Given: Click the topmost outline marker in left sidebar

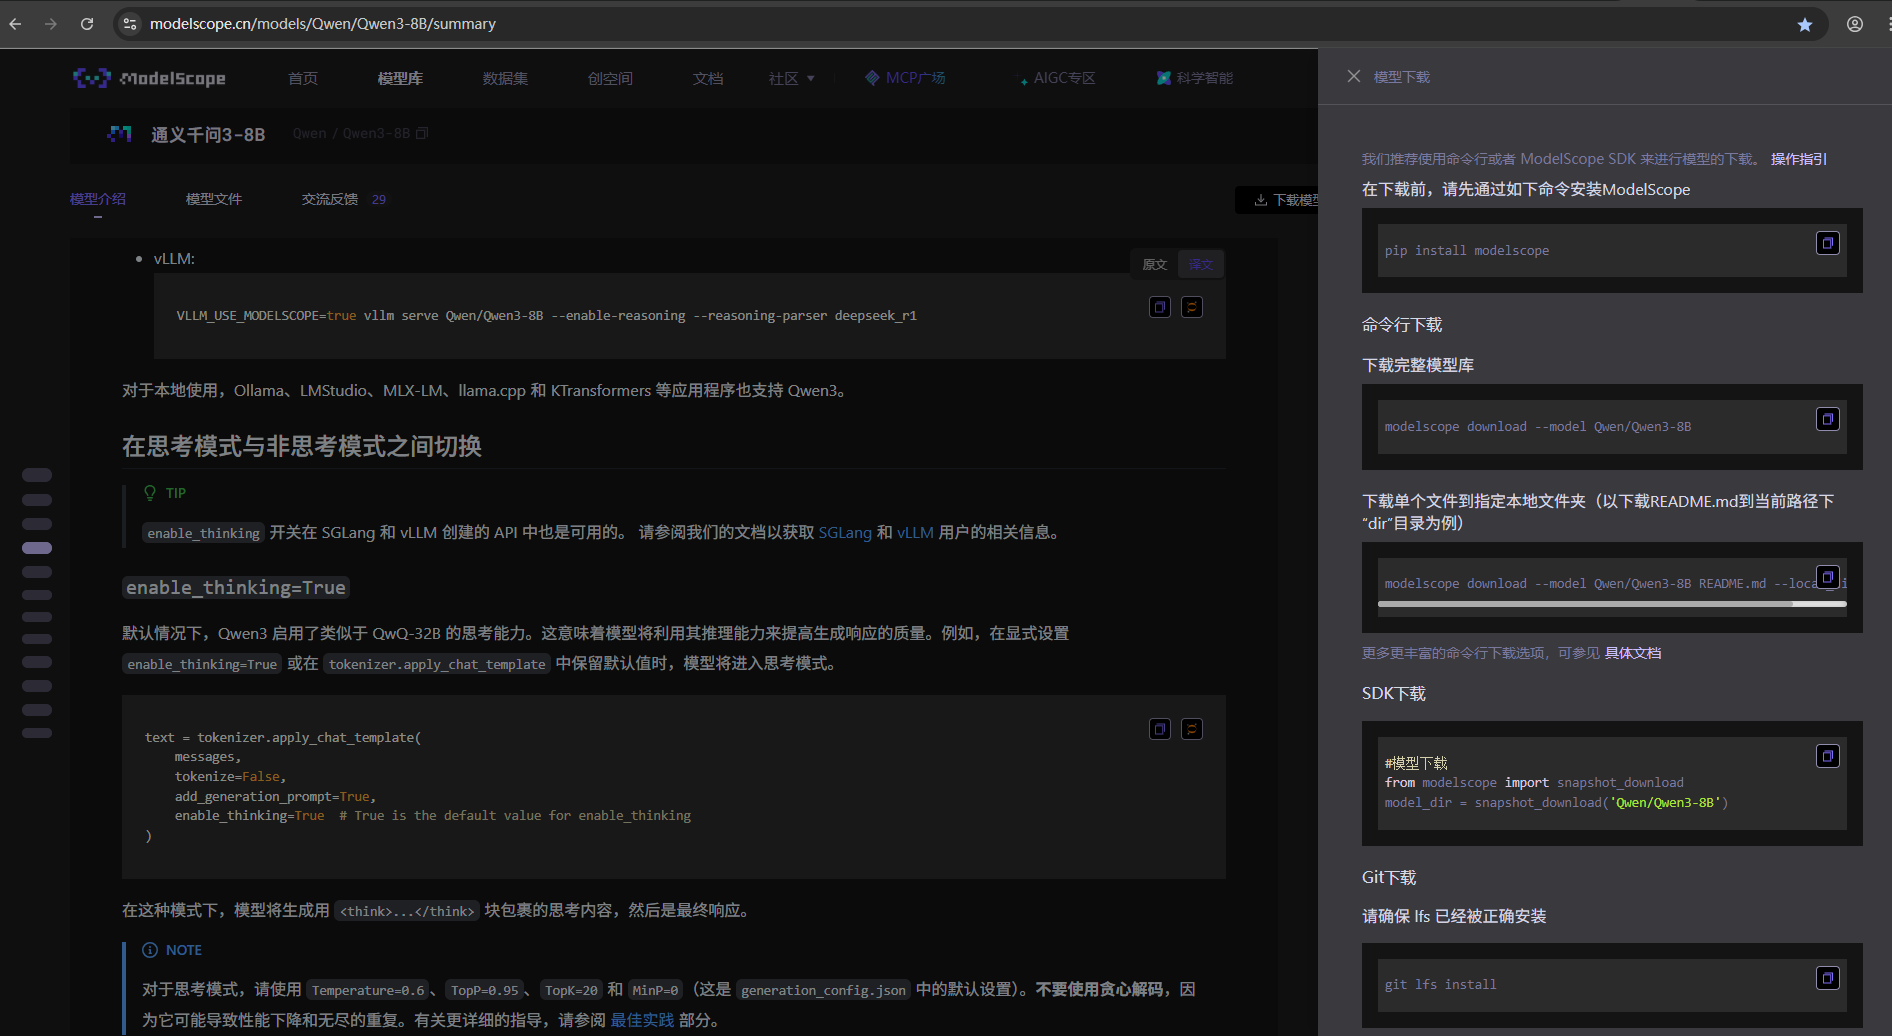Looking at the screenshot, I should [37, 475].
